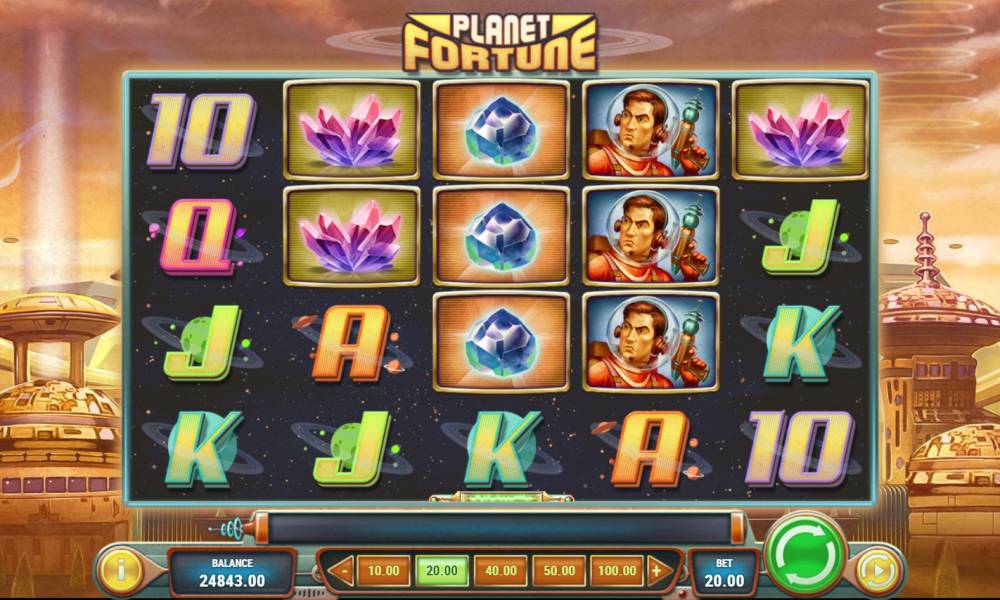
Task: Click the Planet Fortune logo
Action: point(500,41)
